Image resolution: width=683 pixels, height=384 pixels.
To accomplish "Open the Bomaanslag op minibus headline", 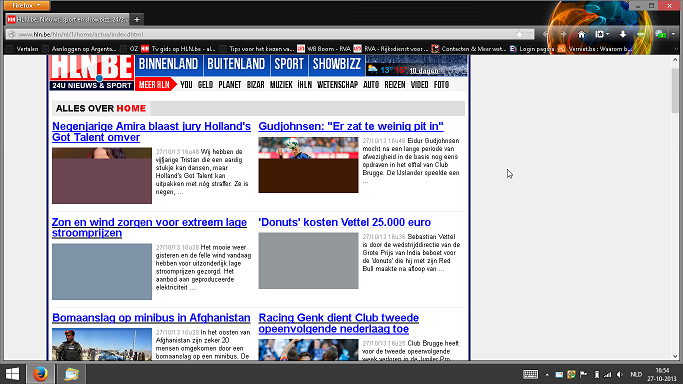I will 151,318.
